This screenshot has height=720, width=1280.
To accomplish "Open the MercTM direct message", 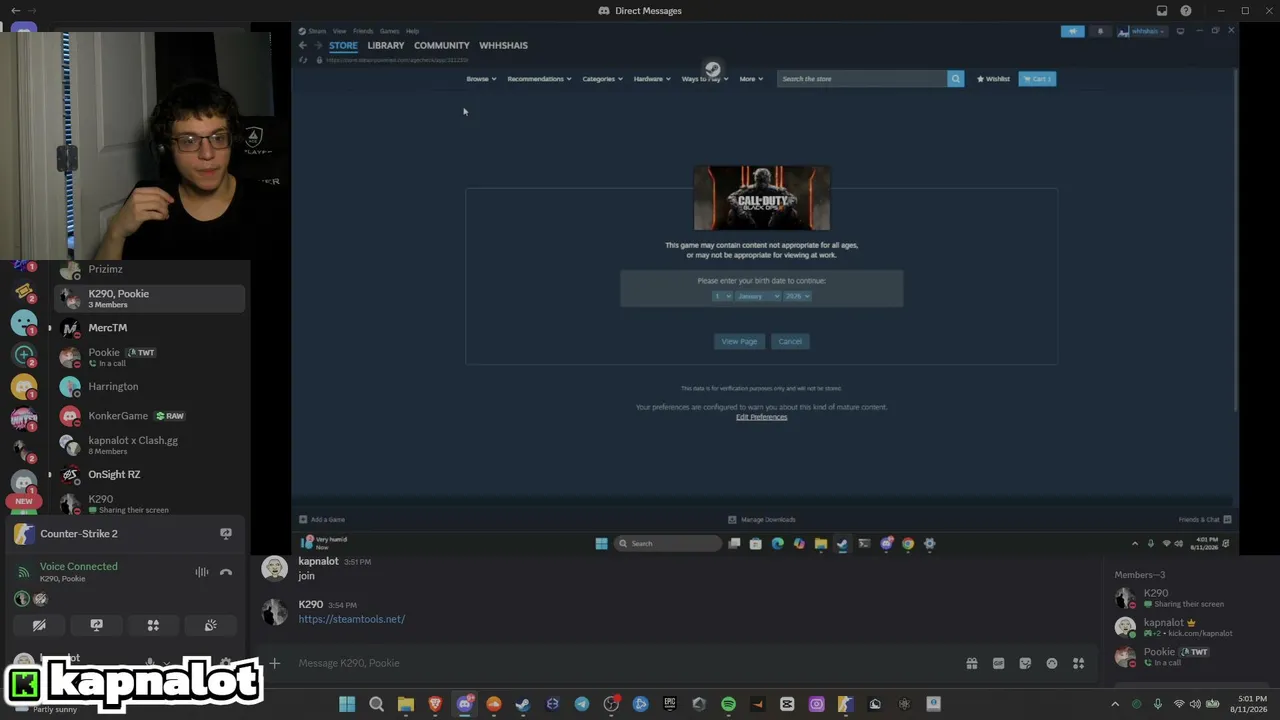I will [x=149, y=328].
